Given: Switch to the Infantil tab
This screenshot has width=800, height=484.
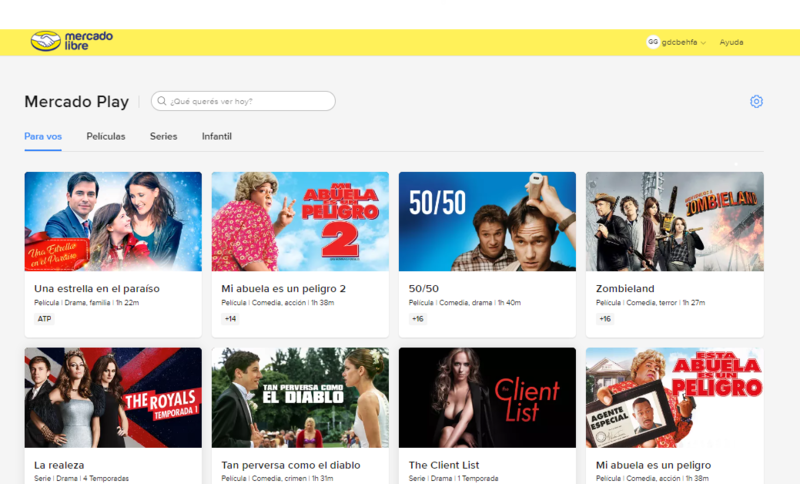Looking at the screenshot, I should (216, 137).
